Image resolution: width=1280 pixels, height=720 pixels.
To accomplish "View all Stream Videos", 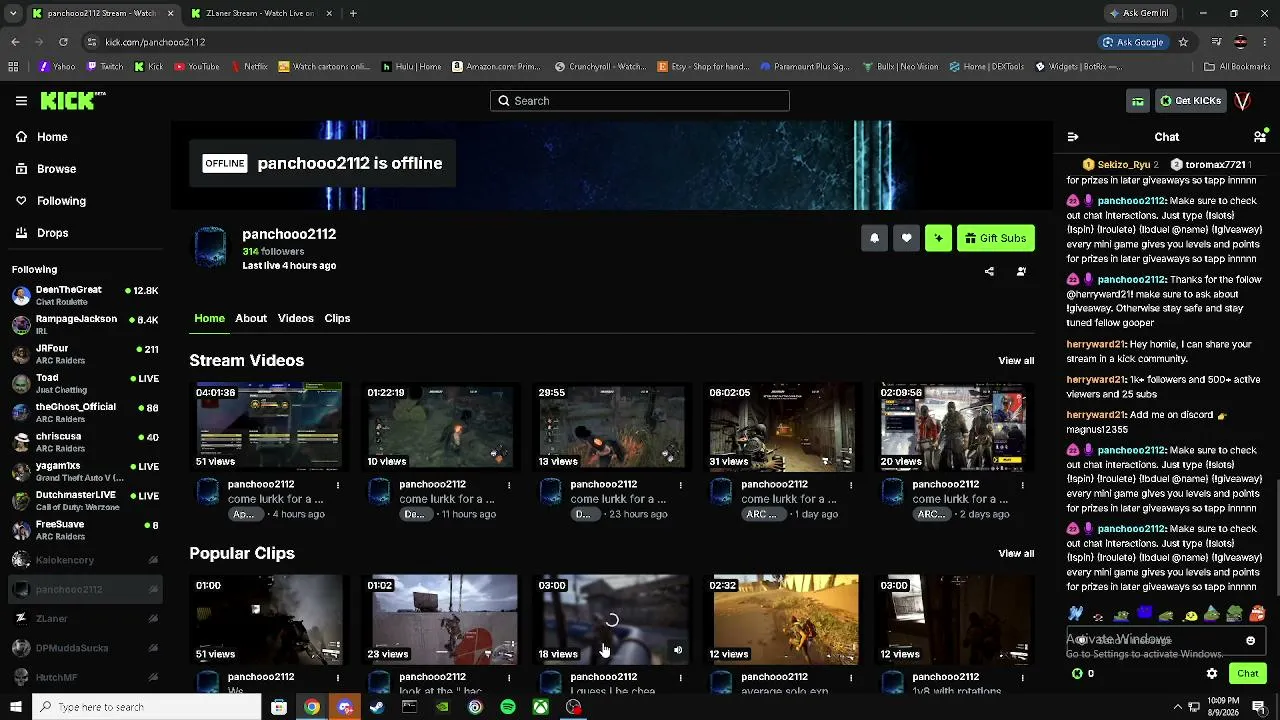I will tap(1016, 361).
